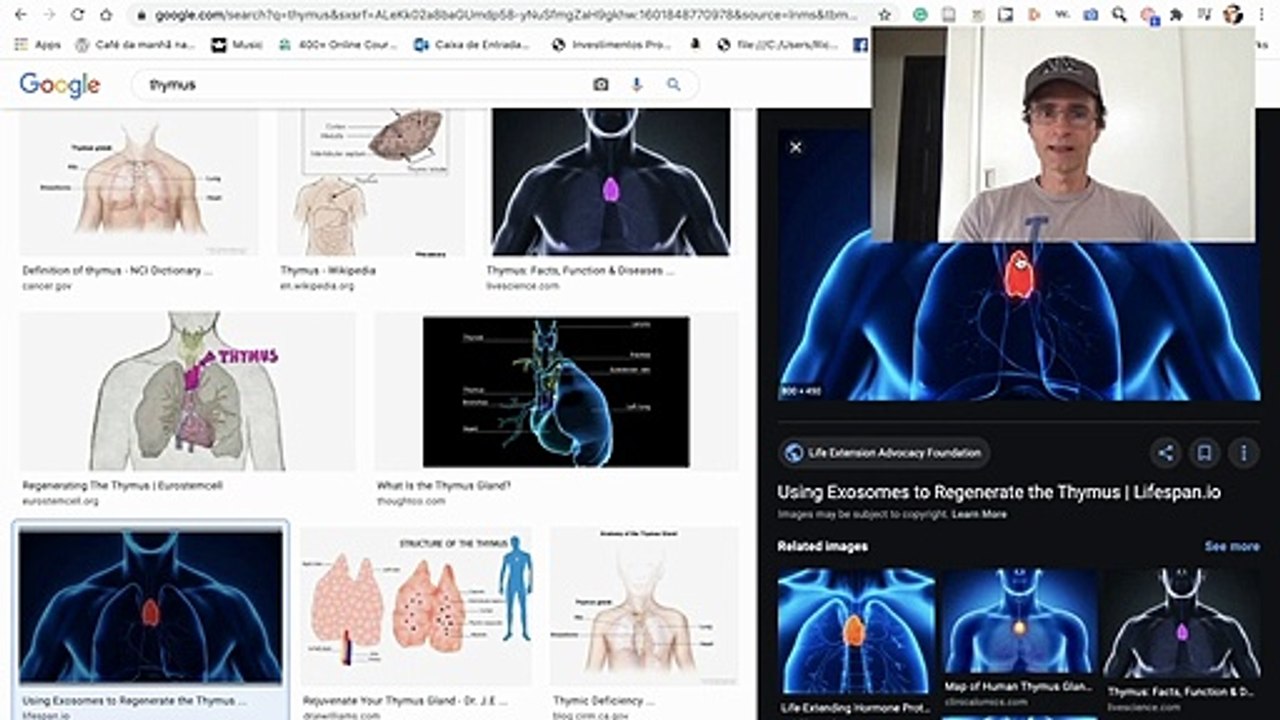Viewport: 1280px width, 720px height.
Task: Save the previewed image to collection
Action: [x=1204, y=453]
